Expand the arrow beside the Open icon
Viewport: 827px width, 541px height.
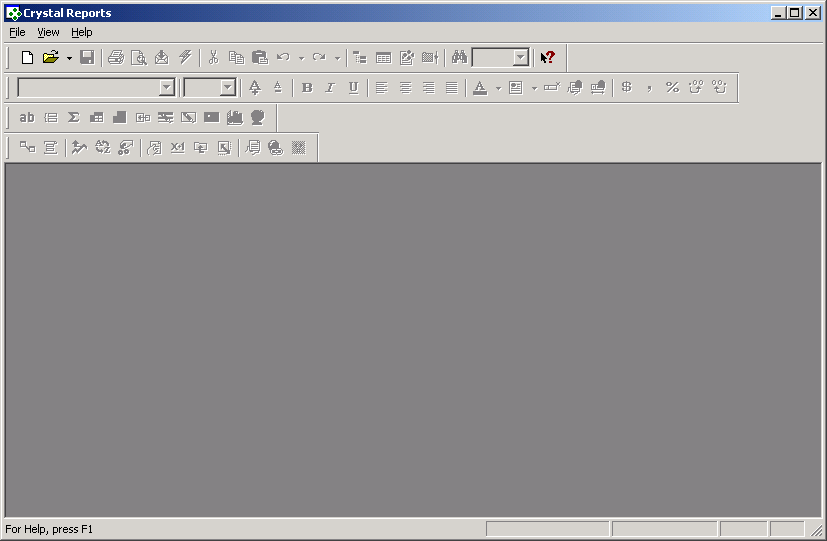pyautogui.click(x=69, y=58)
